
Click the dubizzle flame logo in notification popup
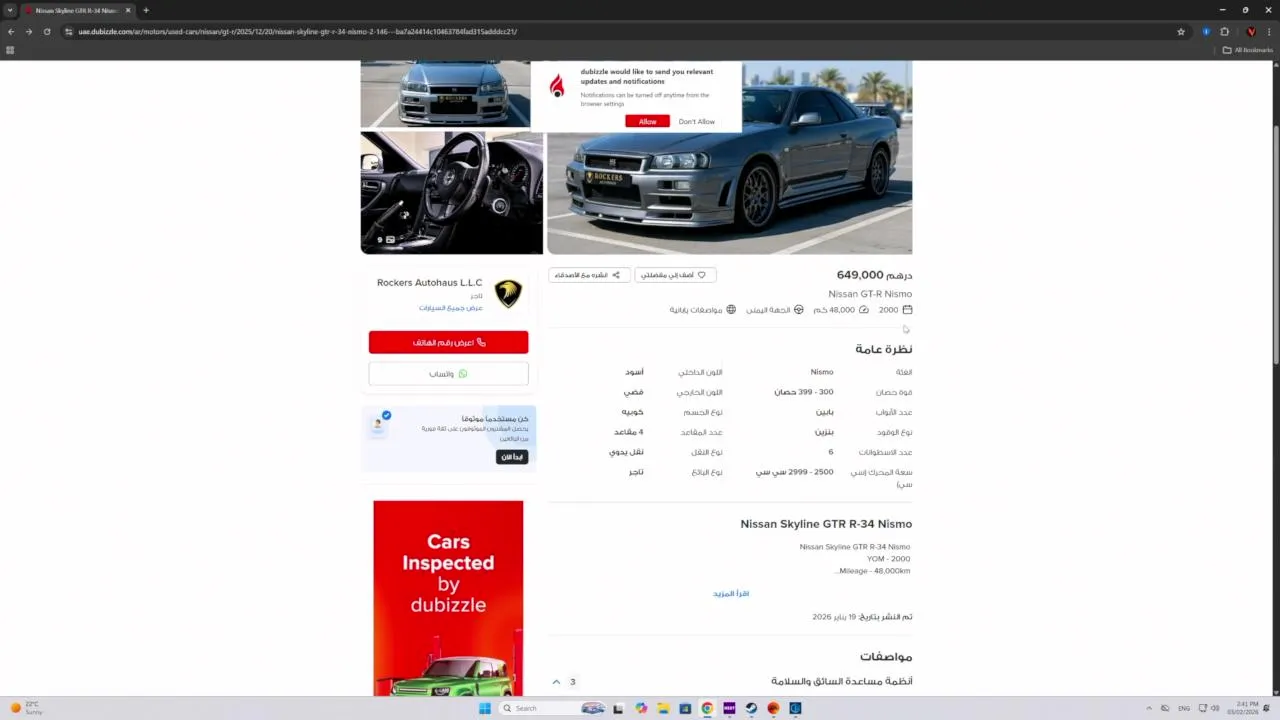coord(557,86)
